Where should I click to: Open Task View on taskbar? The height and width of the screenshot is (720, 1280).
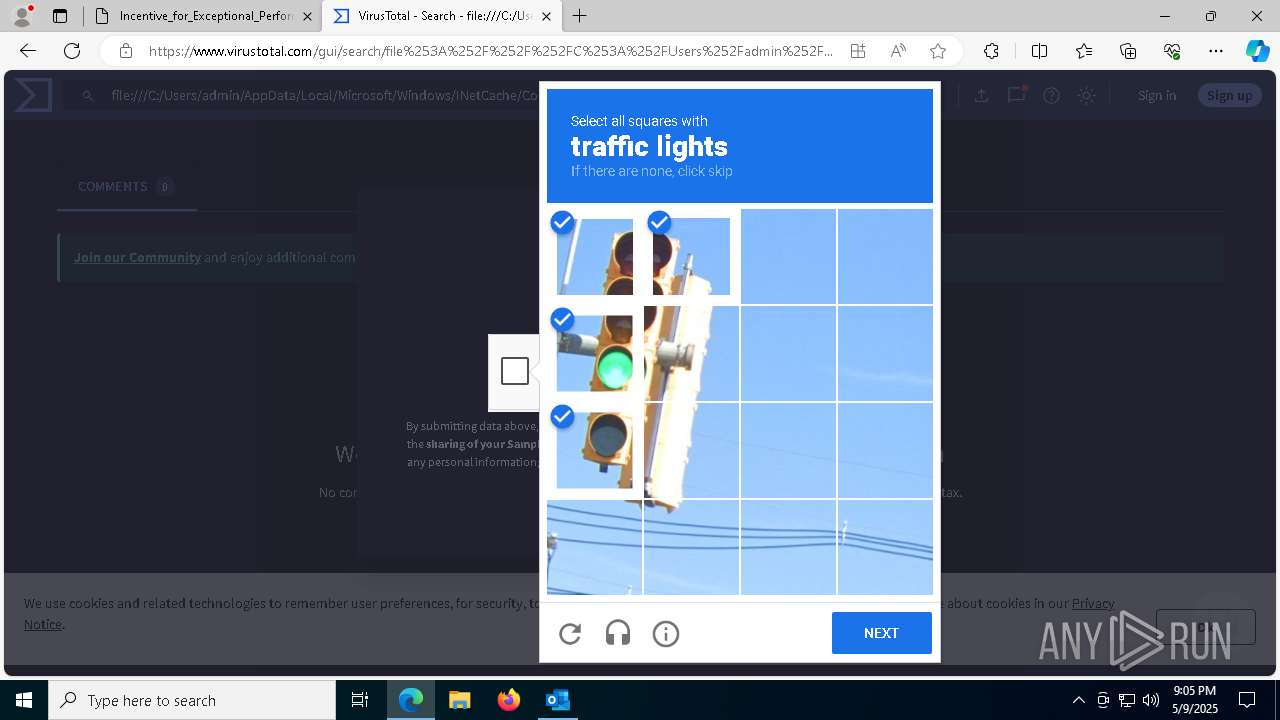pos(360,700)
